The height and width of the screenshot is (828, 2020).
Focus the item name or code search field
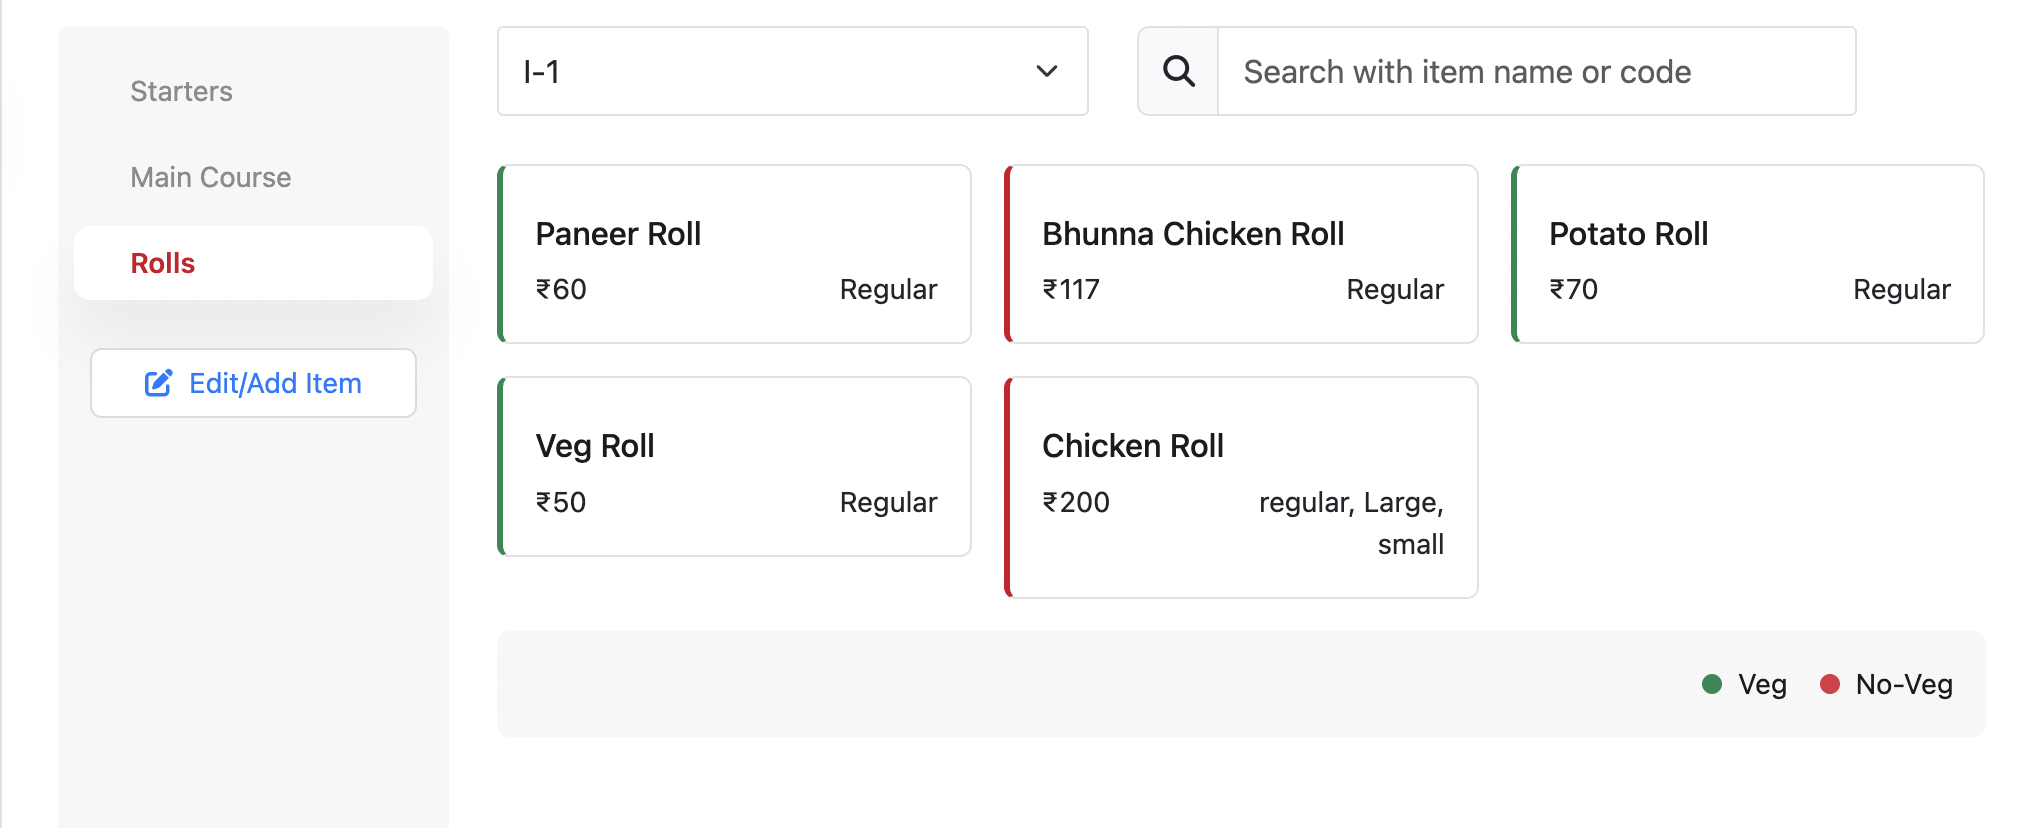(x=1536, y=71)
